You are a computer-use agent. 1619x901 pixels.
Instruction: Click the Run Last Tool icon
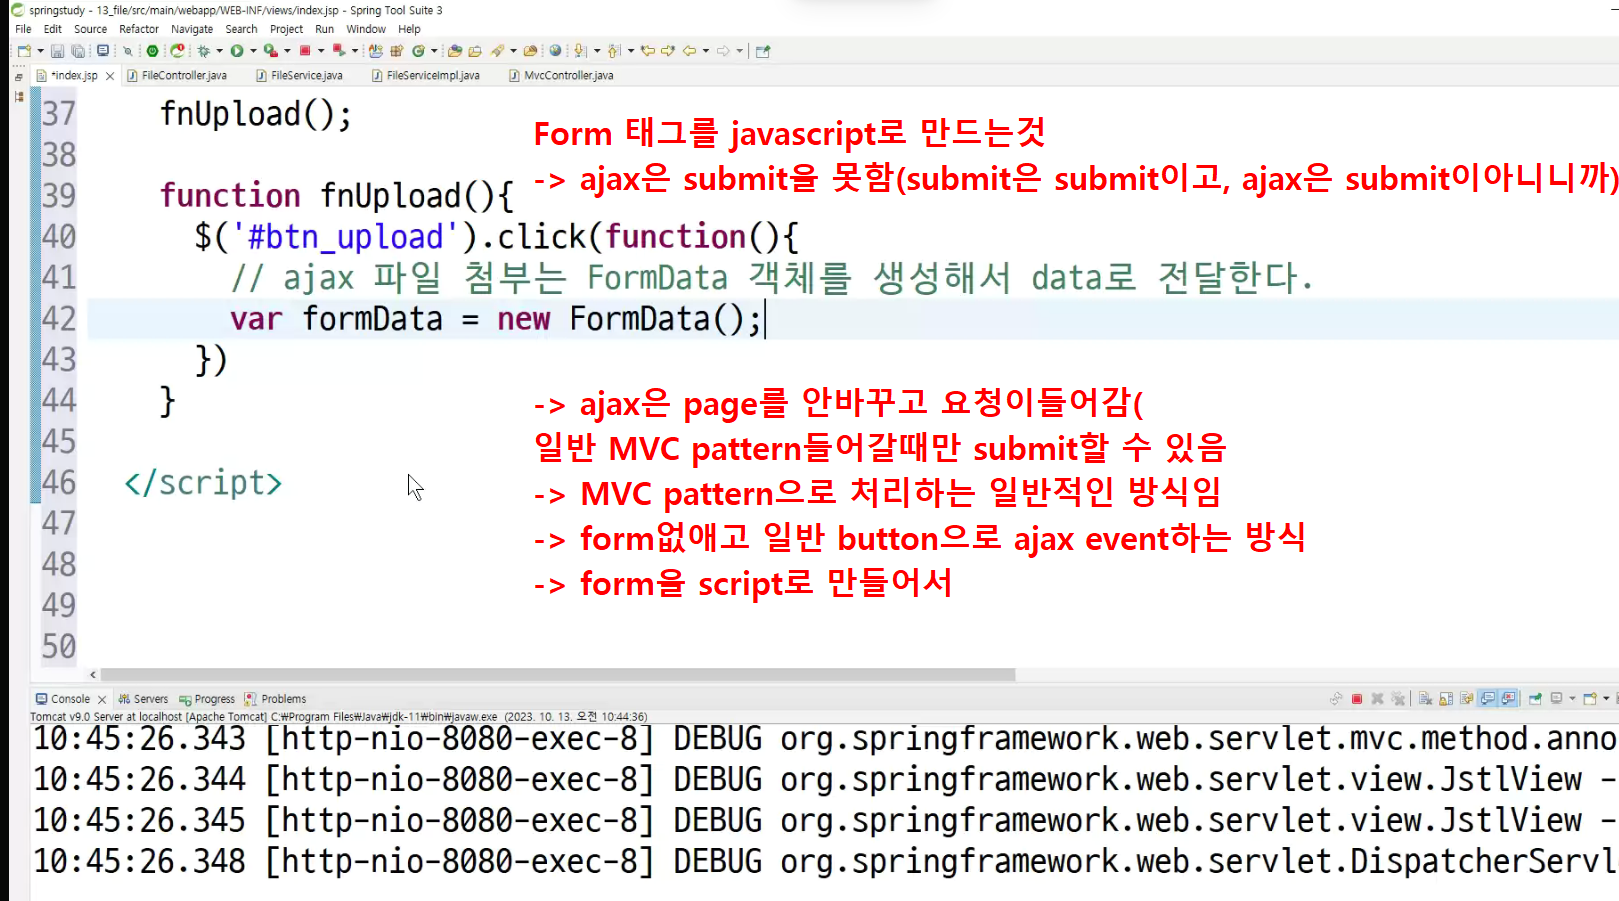coord(270,51)
